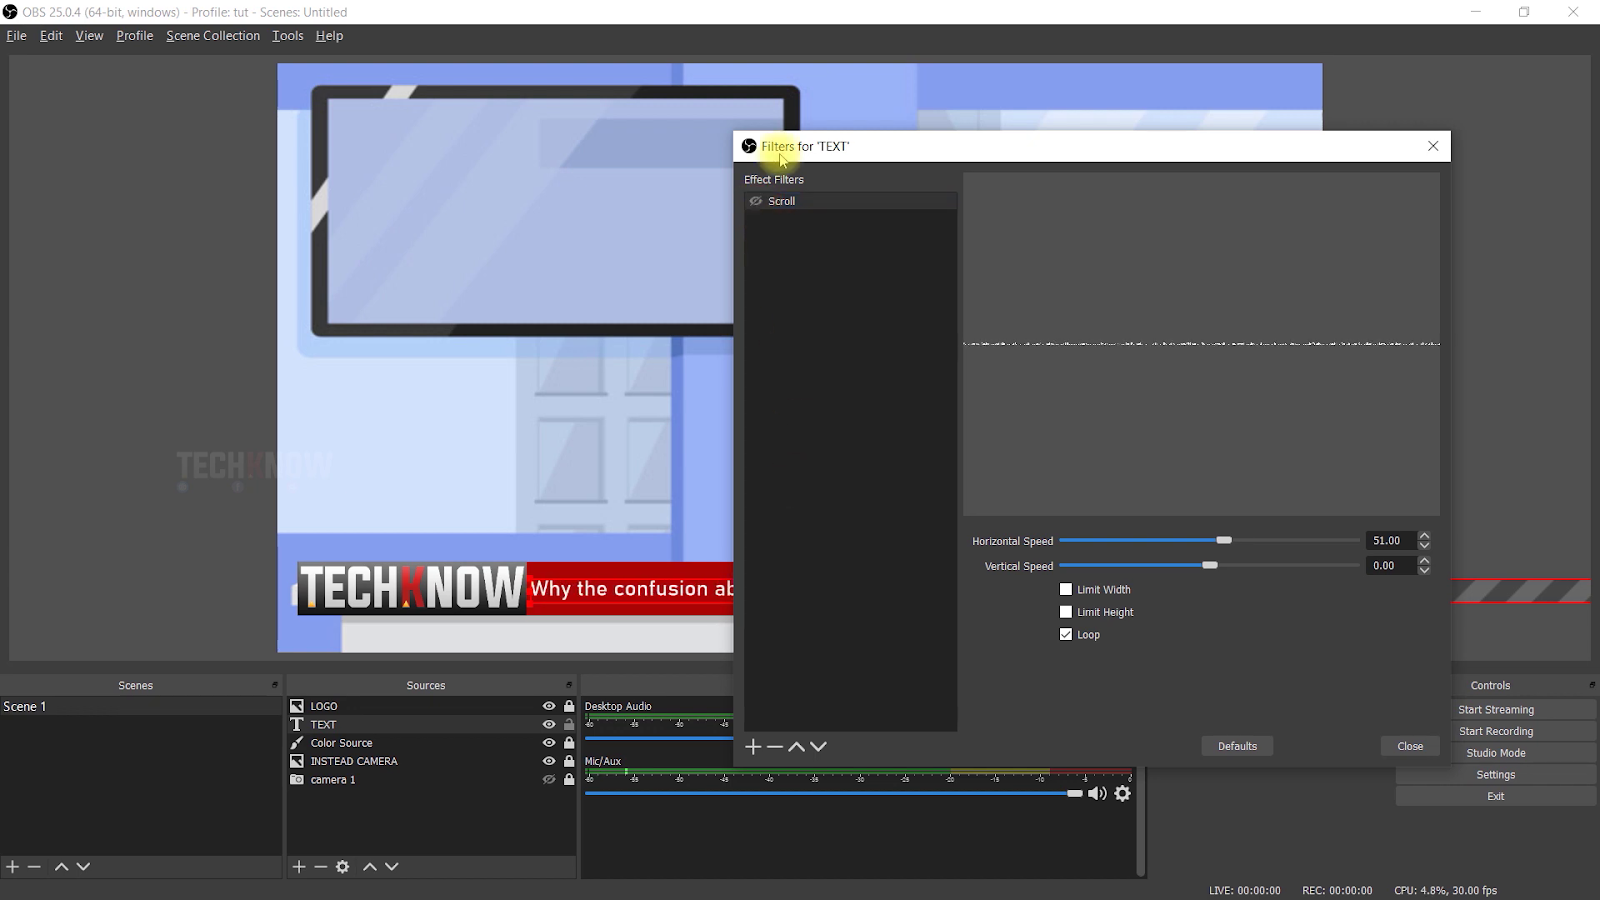Open the File menu
Image resolution: width=1600 pixels, height=900 pixels.
tap(16, 36)
